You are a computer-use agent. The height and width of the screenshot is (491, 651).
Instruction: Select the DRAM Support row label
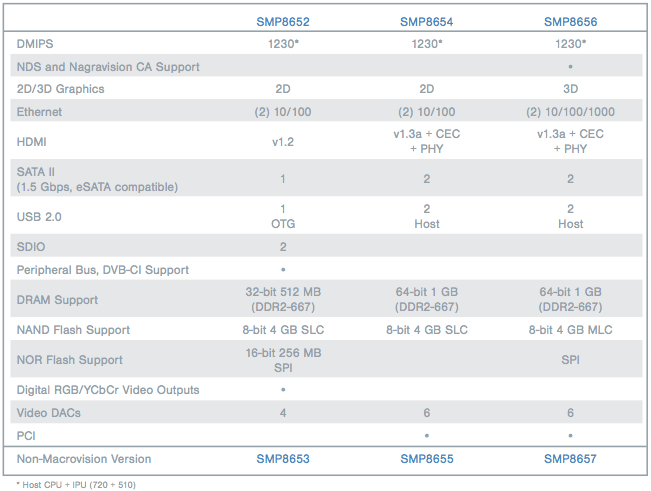click(57, 300)
